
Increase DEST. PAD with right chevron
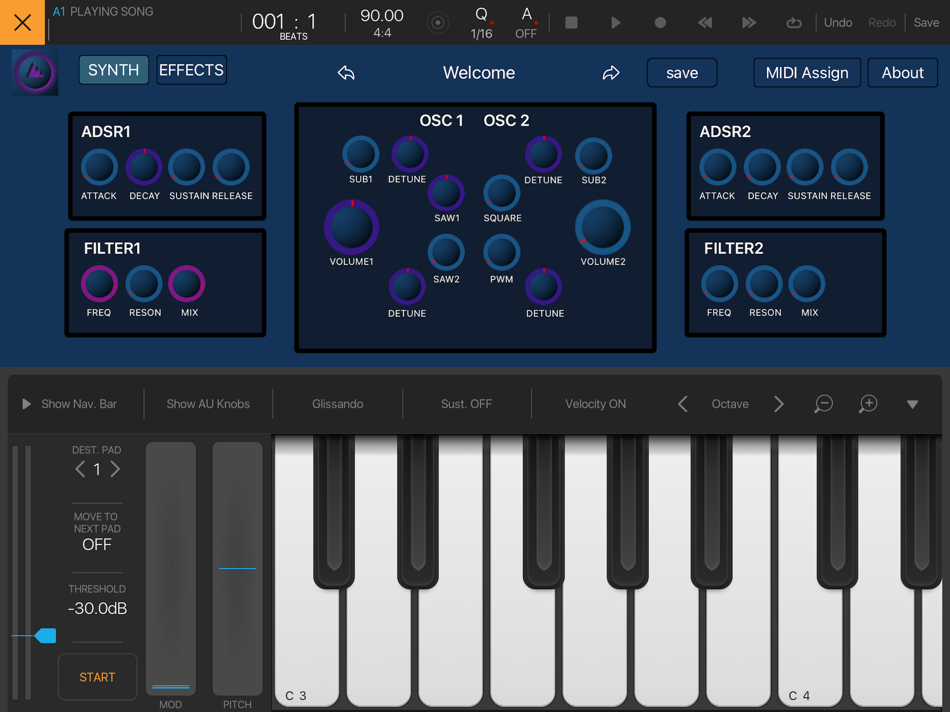[x=115, y=469]
